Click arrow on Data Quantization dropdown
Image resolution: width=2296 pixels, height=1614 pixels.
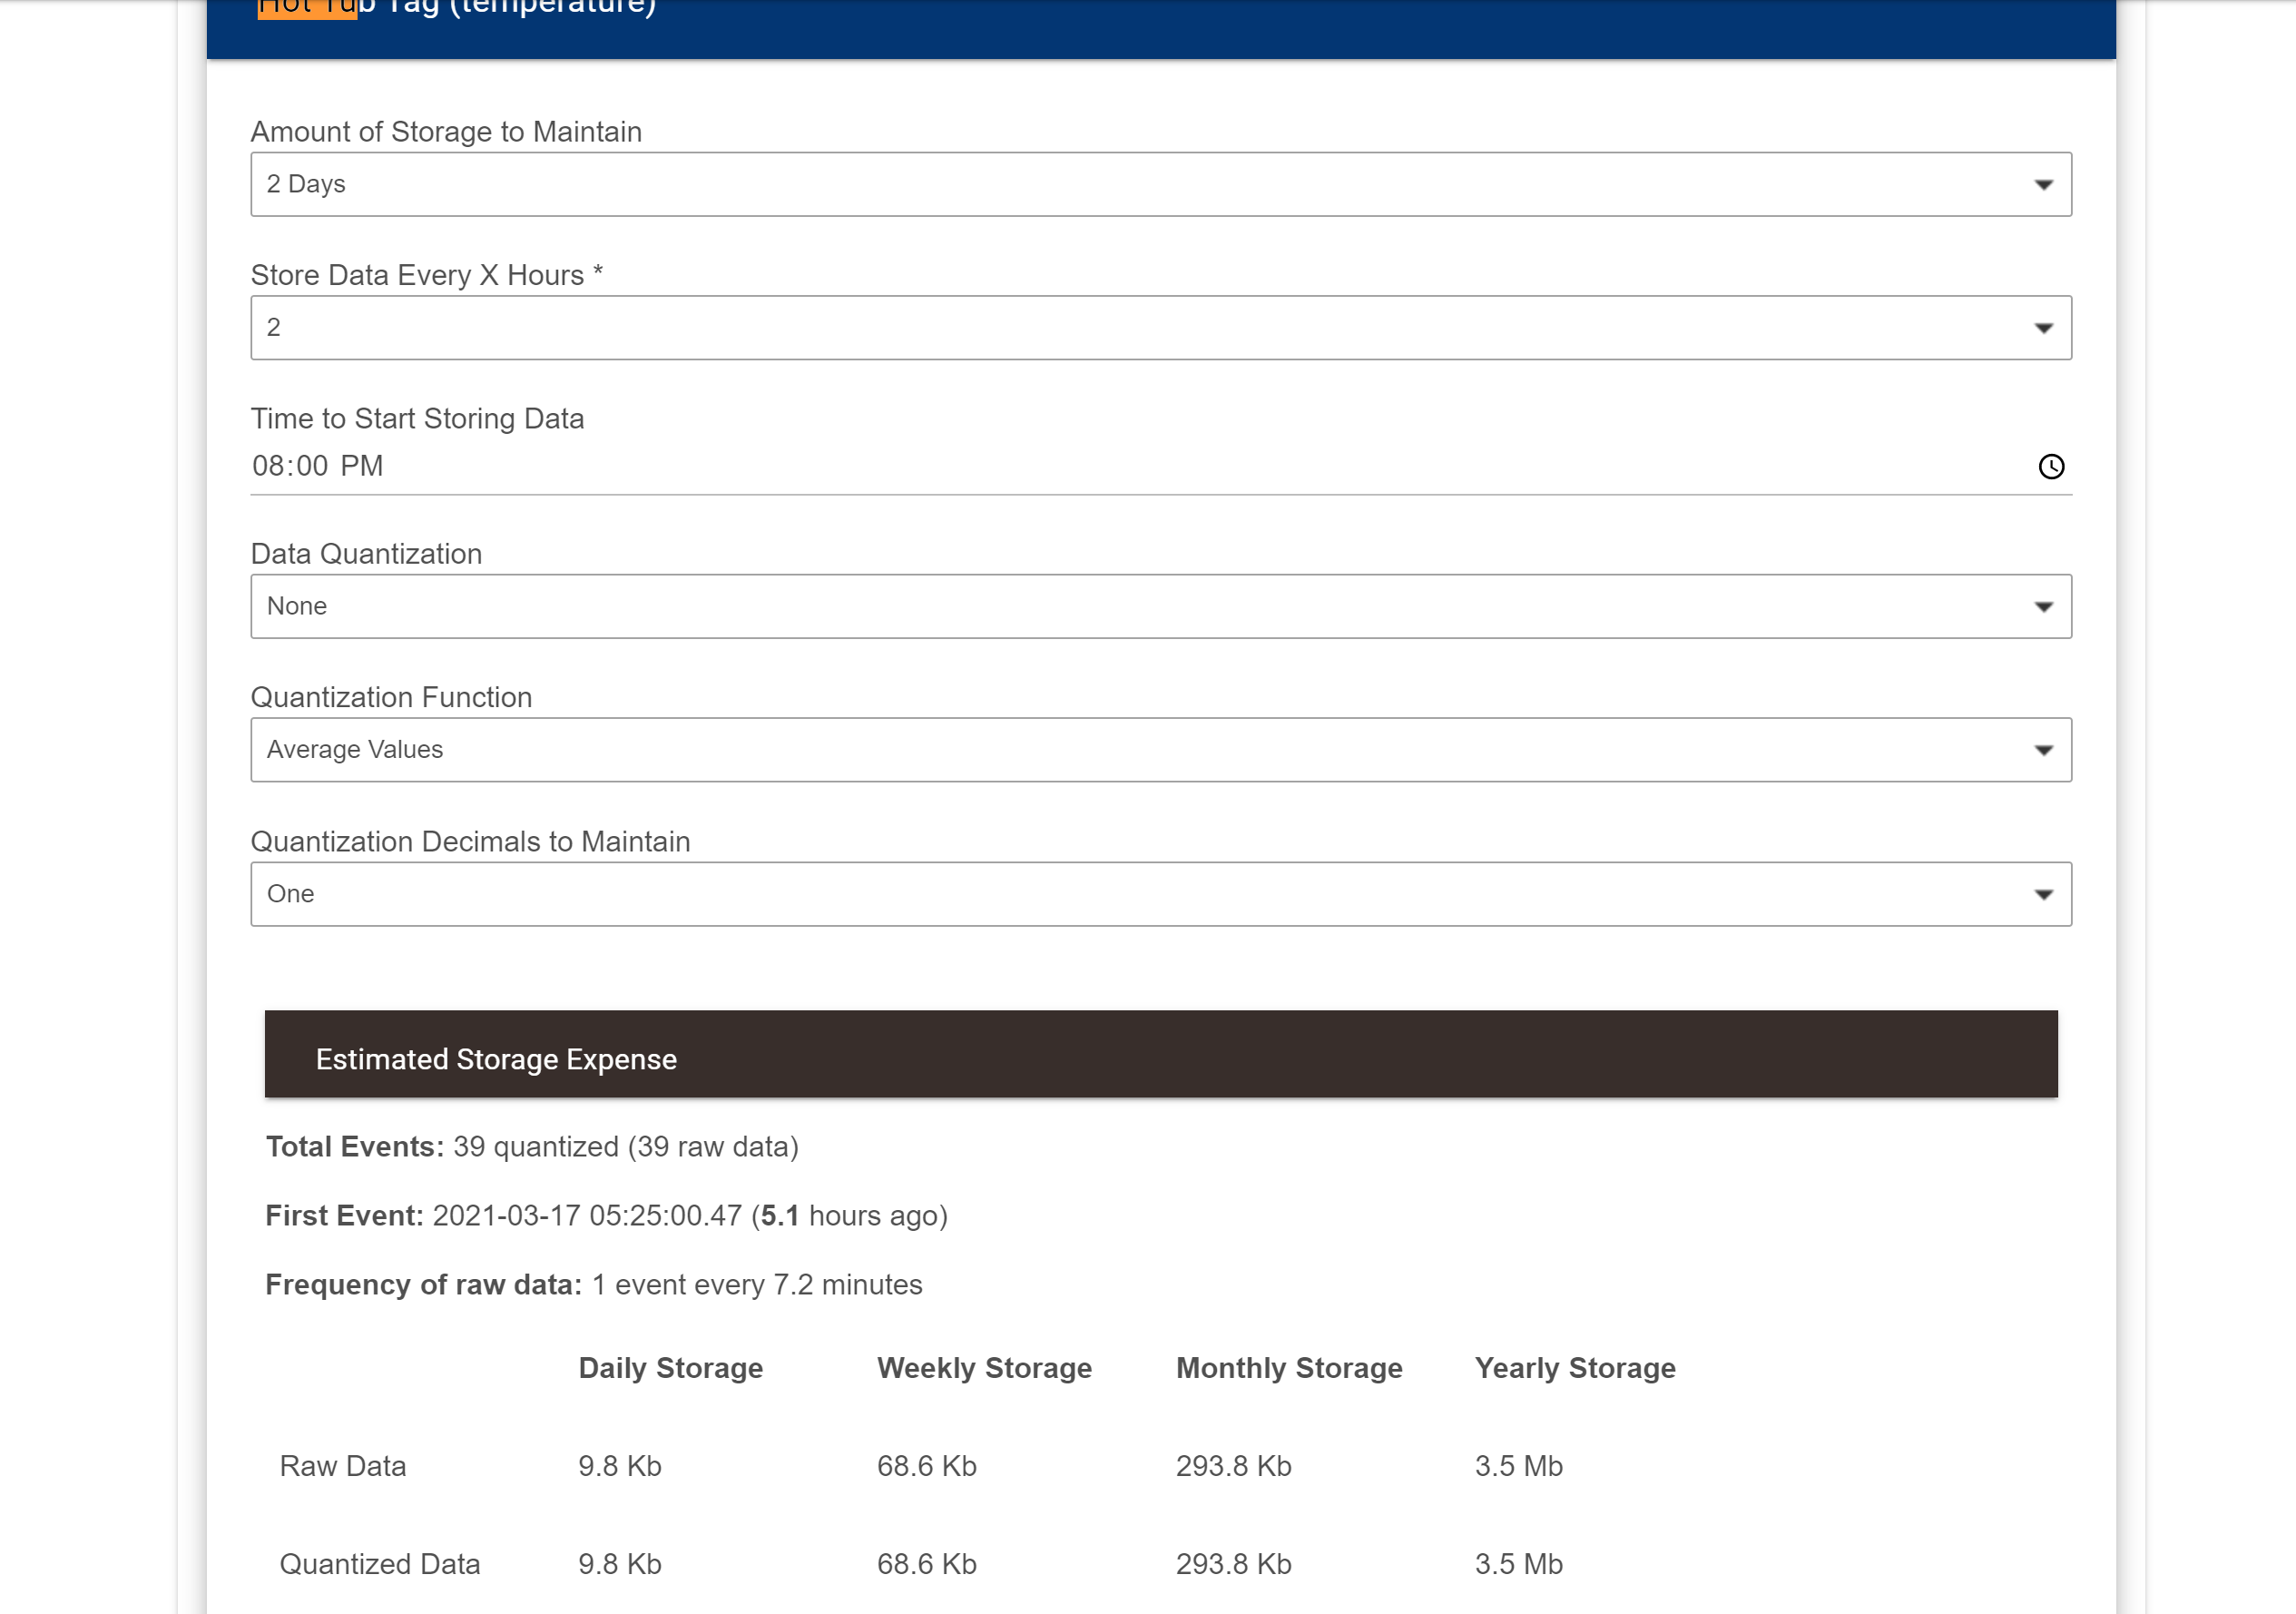2043,607
